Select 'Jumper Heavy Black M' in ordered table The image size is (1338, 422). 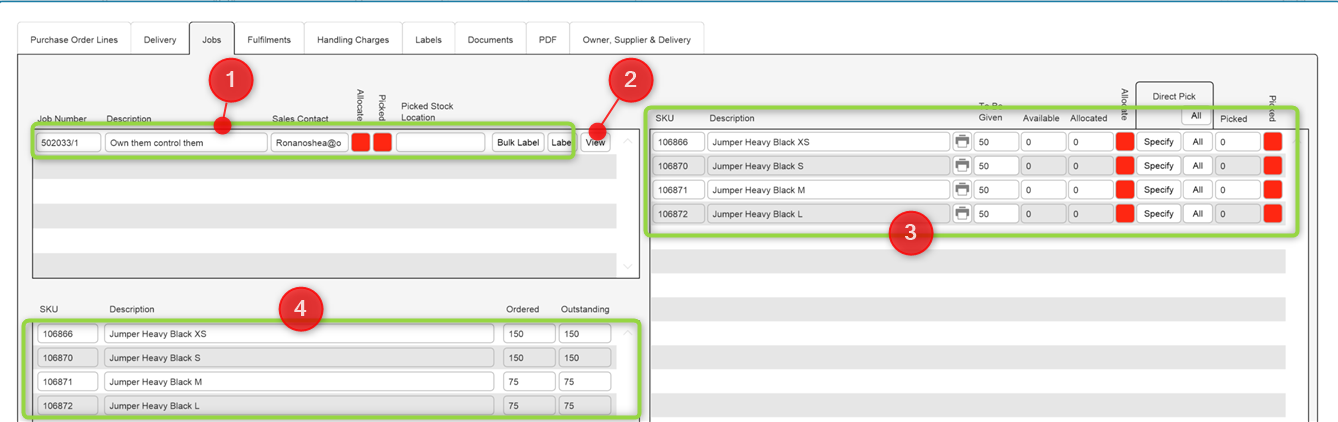click(299, 382)
